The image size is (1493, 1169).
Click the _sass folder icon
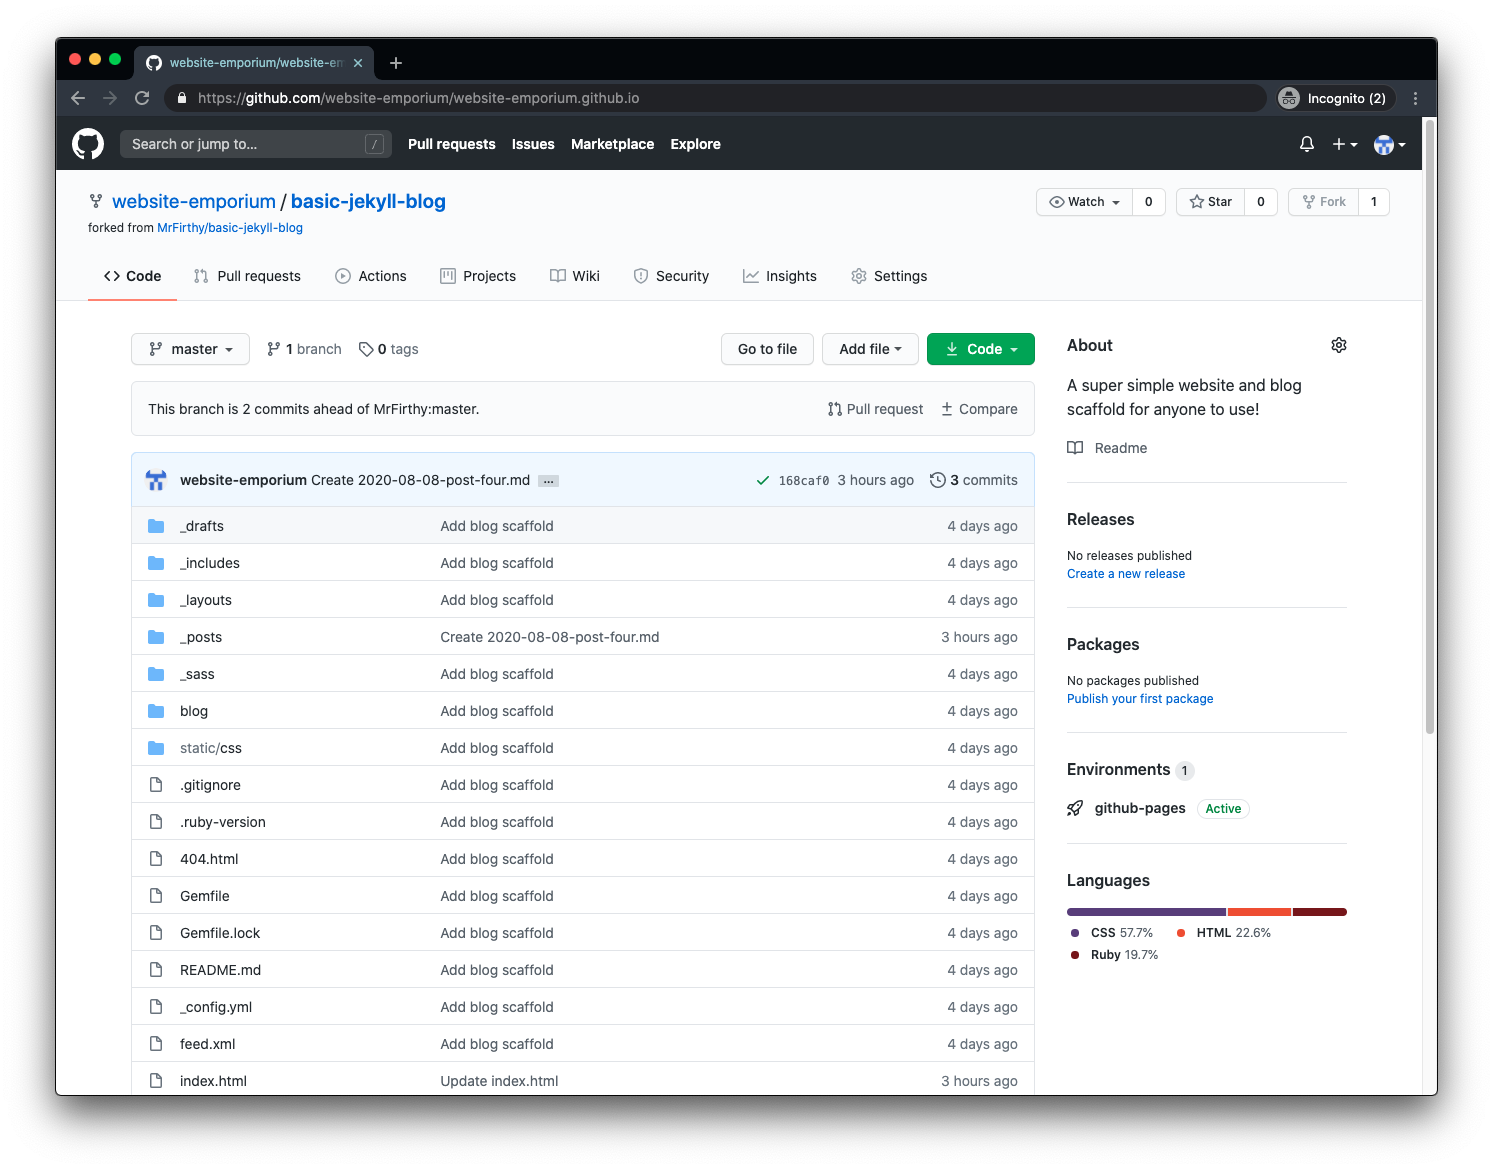(156, 674)
